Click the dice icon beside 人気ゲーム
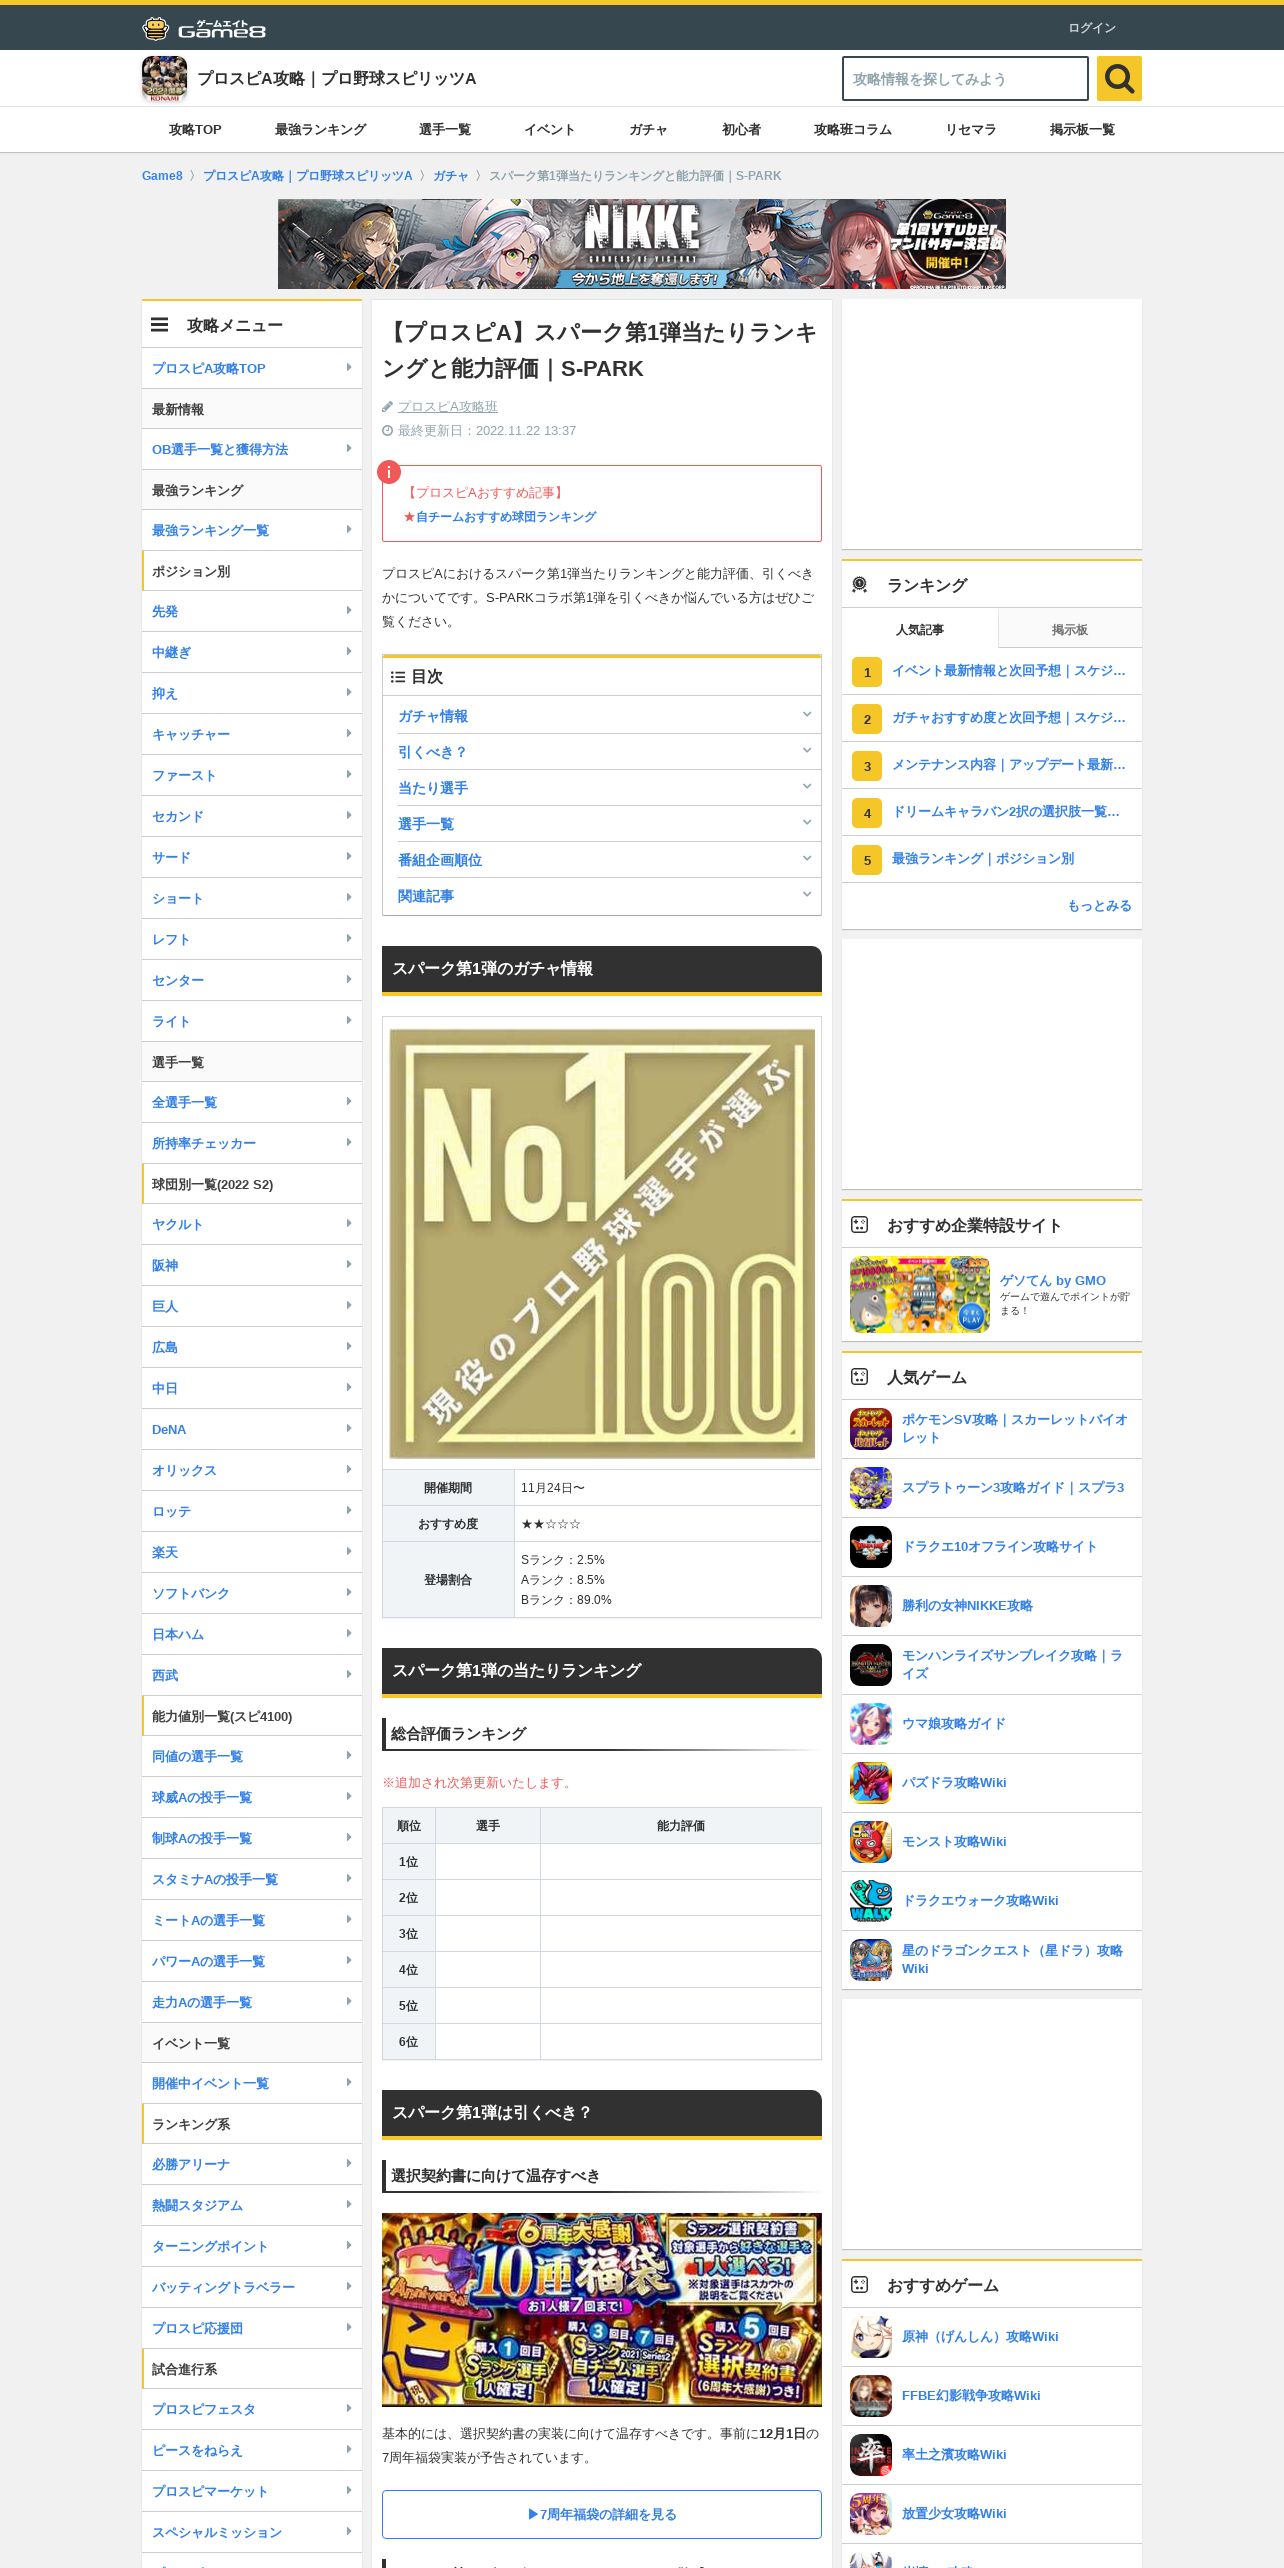1284x2568 pixels. [x=859, y=1377]
